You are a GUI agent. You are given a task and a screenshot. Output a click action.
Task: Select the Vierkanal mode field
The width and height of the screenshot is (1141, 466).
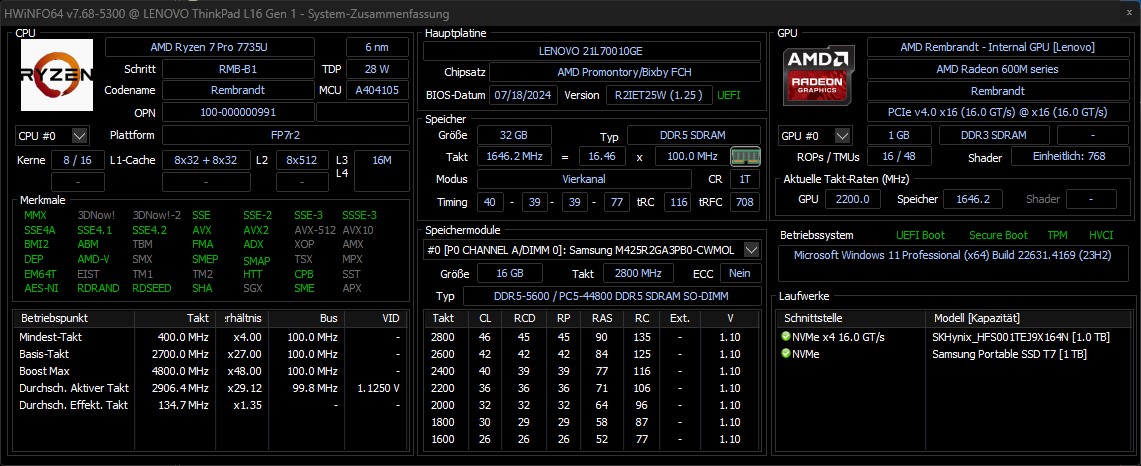pyautogui.click(x=584, y=179)
